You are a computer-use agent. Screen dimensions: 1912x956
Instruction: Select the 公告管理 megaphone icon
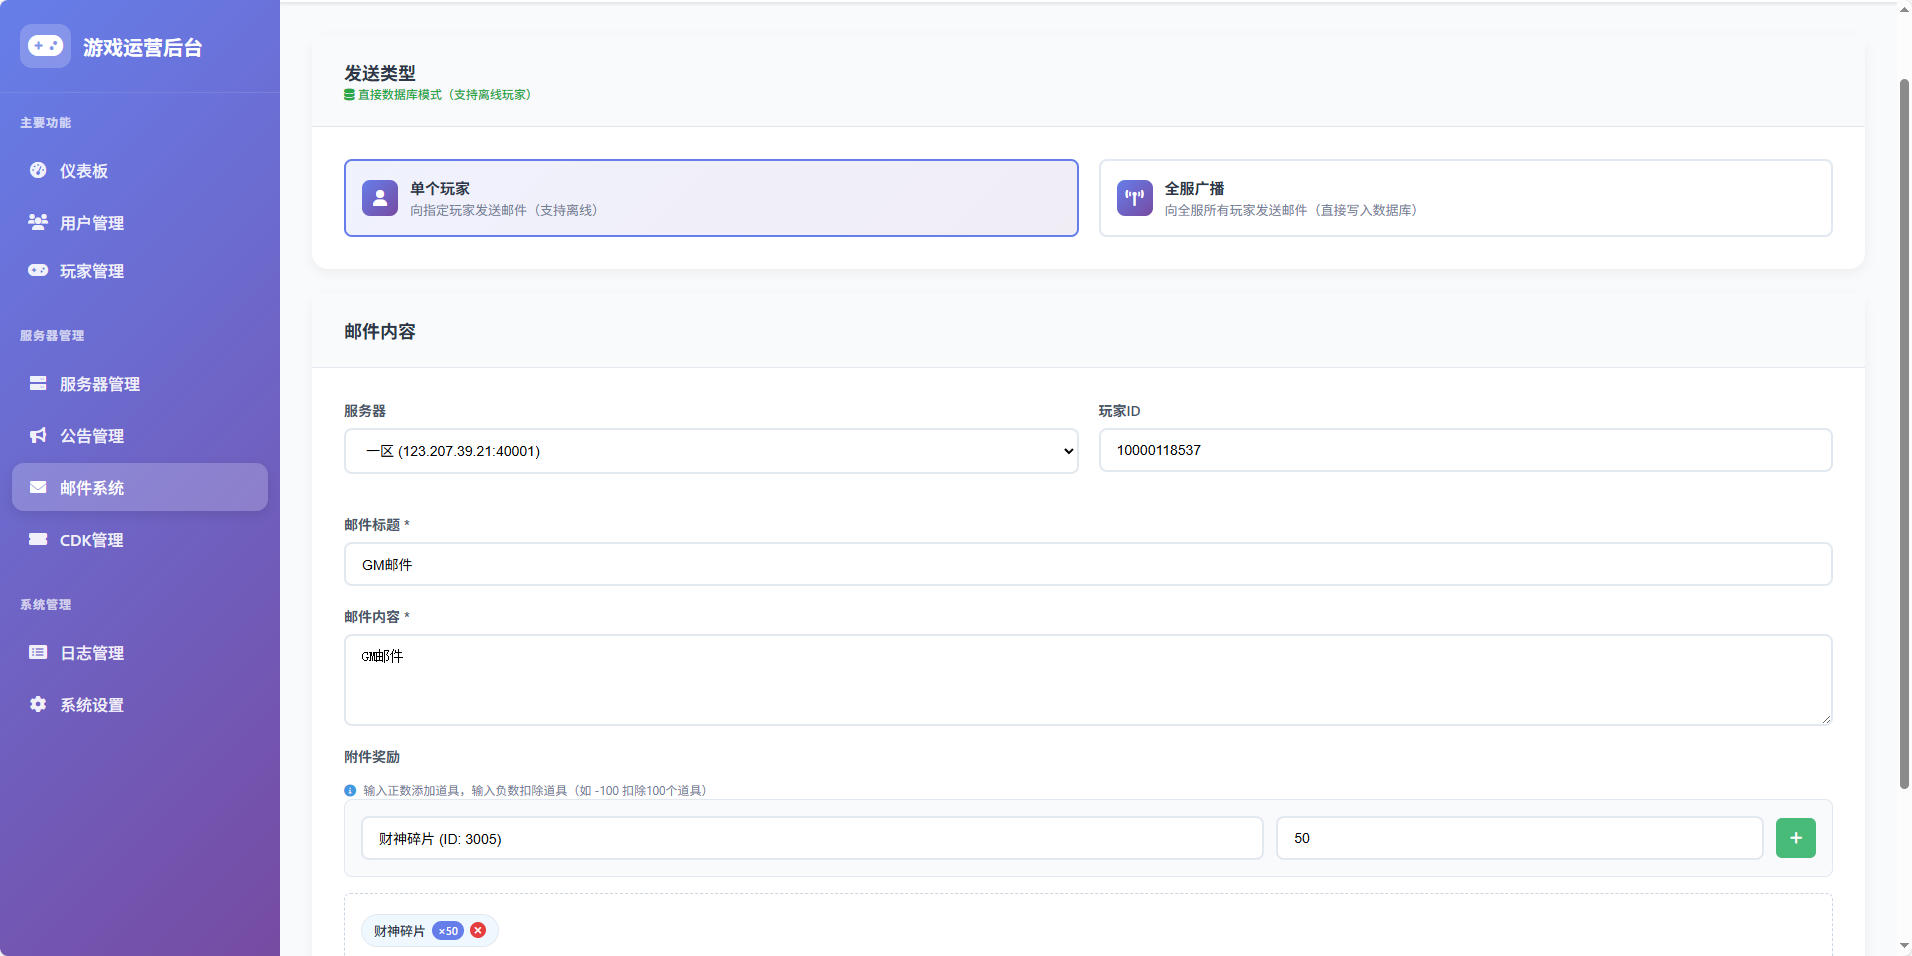[x=37, y=435]
